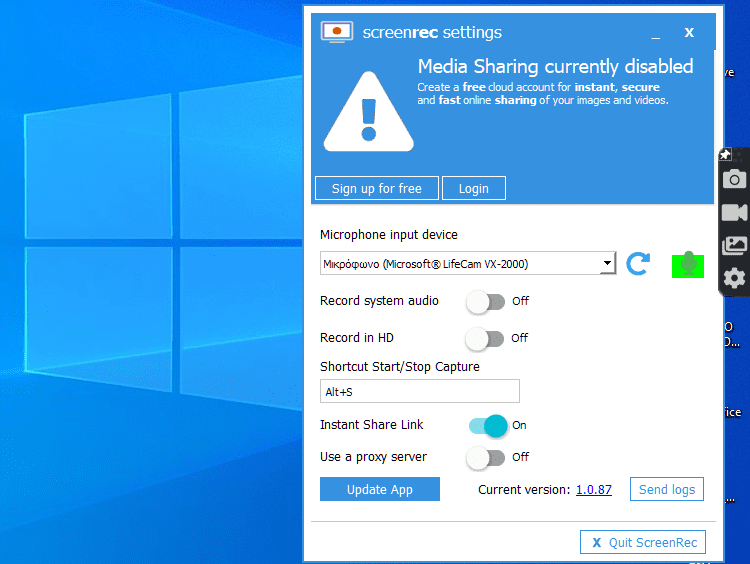
Task: Click the ScreenRec logo icon in title bar
Action: tap(337, 32)
